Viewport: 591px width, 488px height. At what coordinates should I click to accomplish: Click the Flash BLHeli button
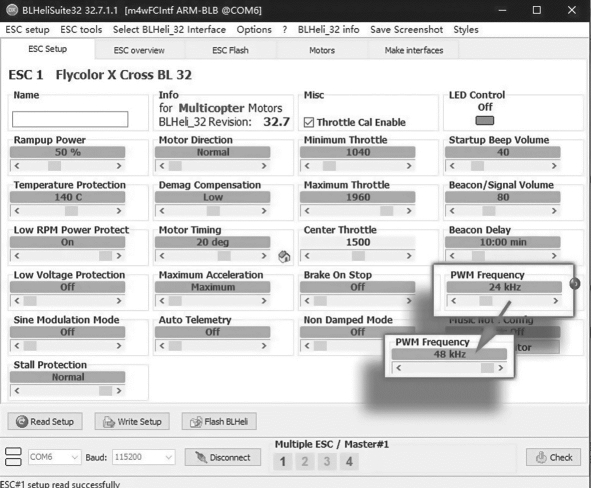219,421
